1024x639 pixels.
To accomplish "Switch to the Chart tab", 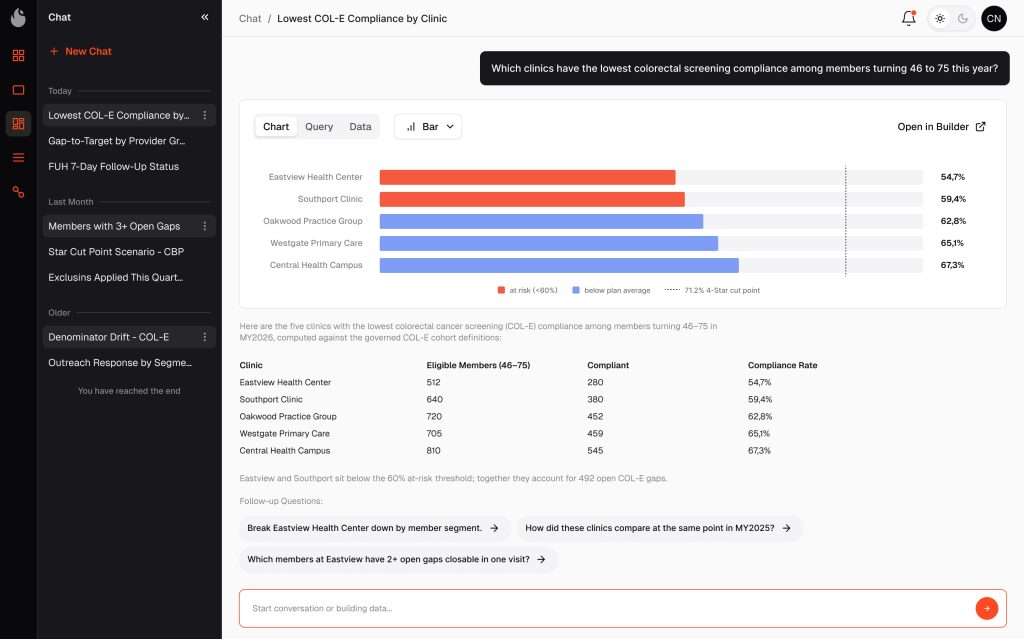I will [x=276, y=127].
